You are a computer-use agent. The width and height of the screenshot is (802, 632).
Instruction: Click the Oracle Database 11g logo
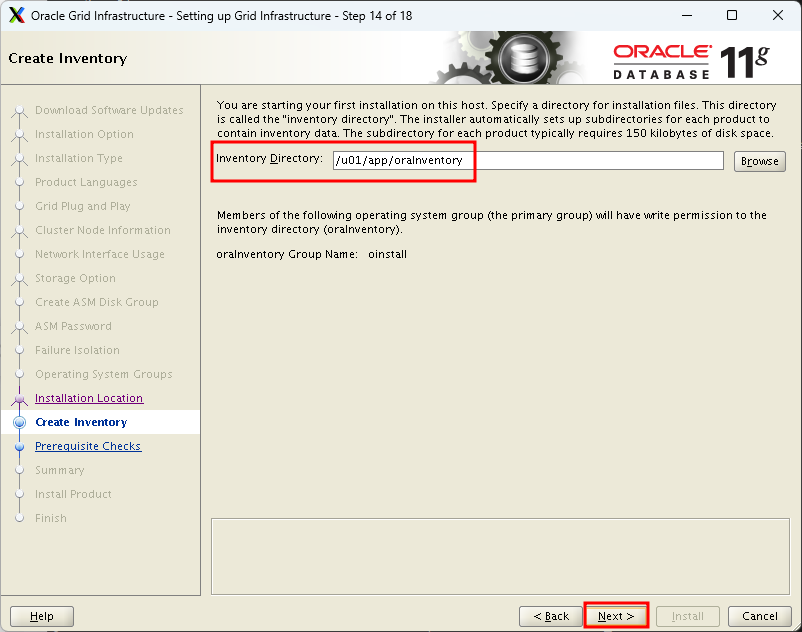(691, 62)
